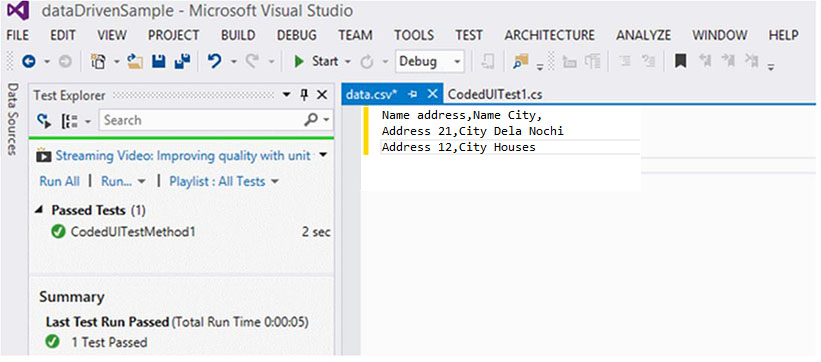Expand the Run... dropdown

pyautogui.click(x=123, y=181)
